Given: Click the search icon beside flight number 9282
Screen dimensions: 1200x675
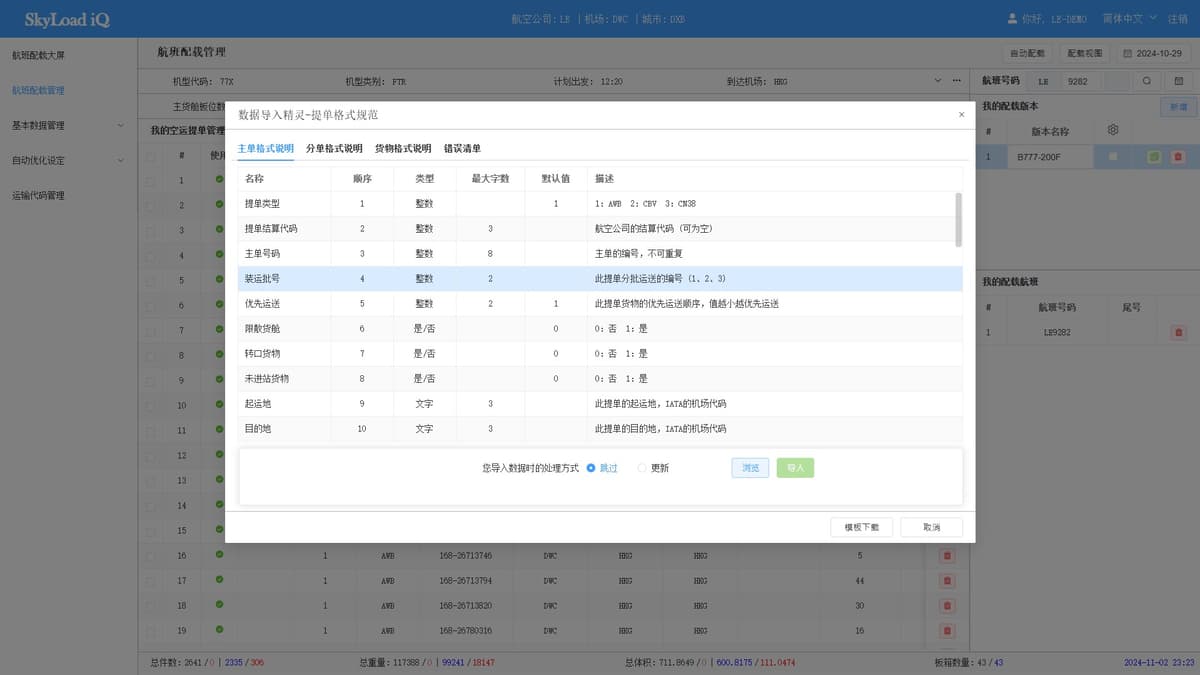Looking at the screenshot, I should (1147, 80).
